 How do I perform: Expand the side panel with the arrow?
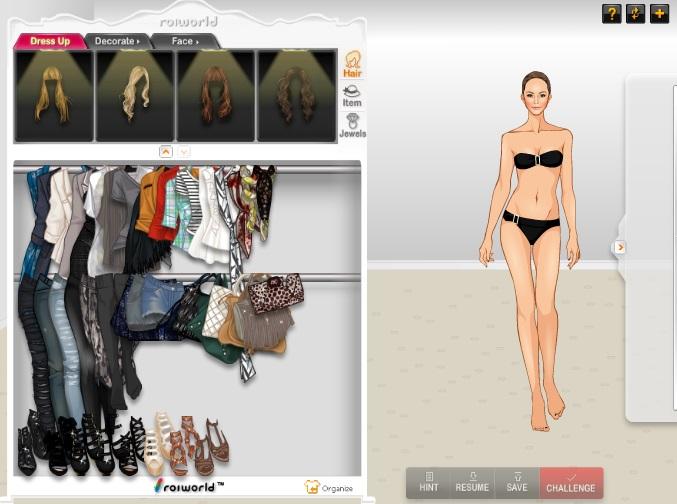coord(619,247)
